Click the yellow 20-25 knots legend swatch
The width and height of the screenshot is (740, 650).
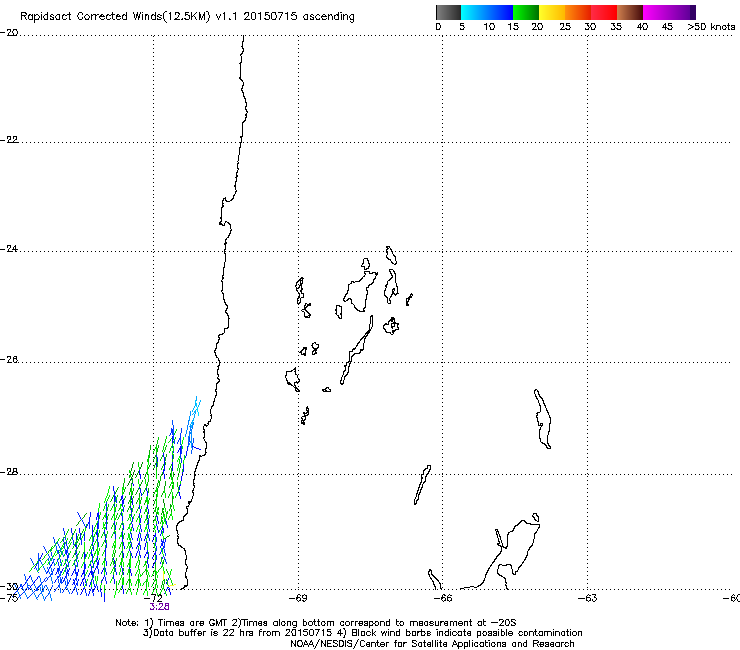coord(552,12)
